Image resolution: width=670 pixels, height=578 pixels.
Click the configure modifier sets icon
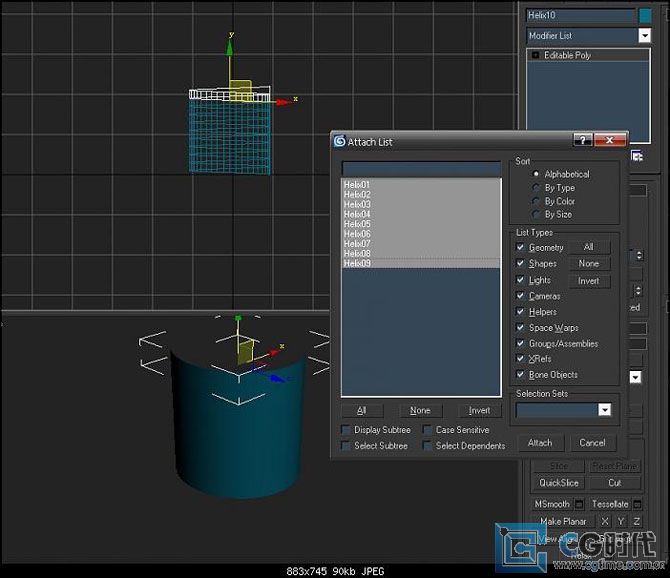click(637, 156)
